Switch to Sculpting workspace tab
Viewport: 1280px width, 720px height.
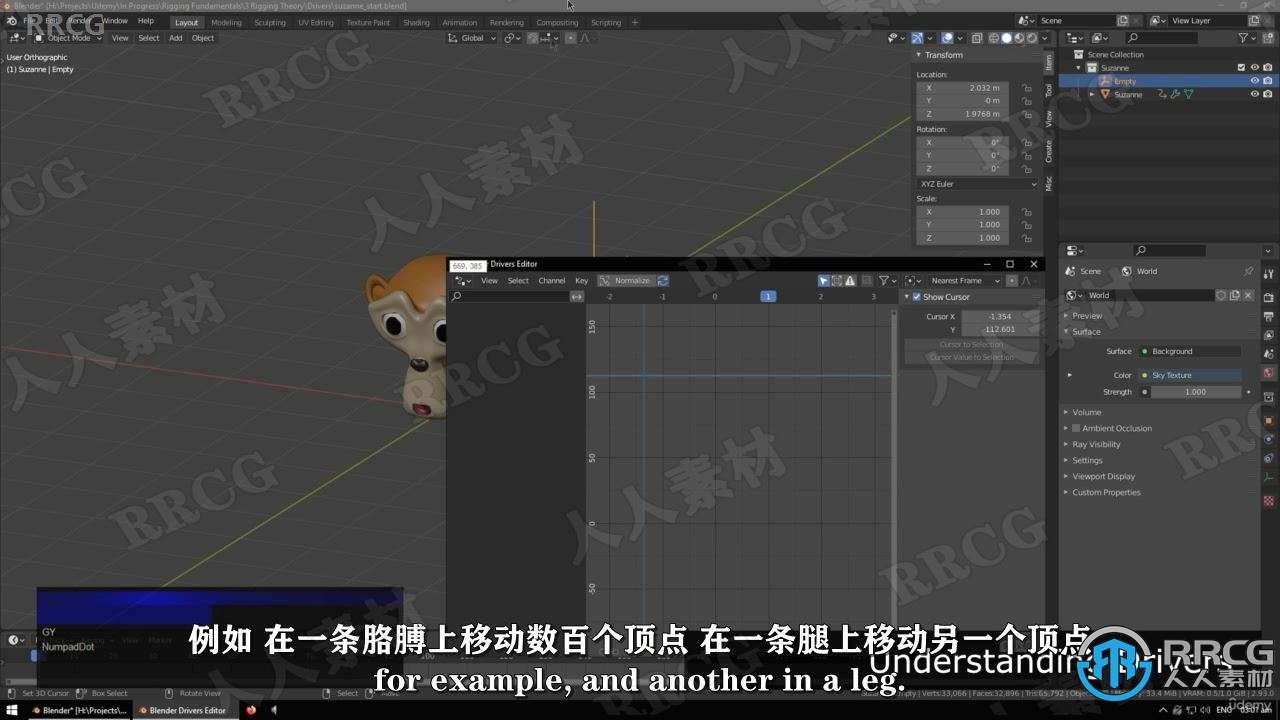point(269,22)
